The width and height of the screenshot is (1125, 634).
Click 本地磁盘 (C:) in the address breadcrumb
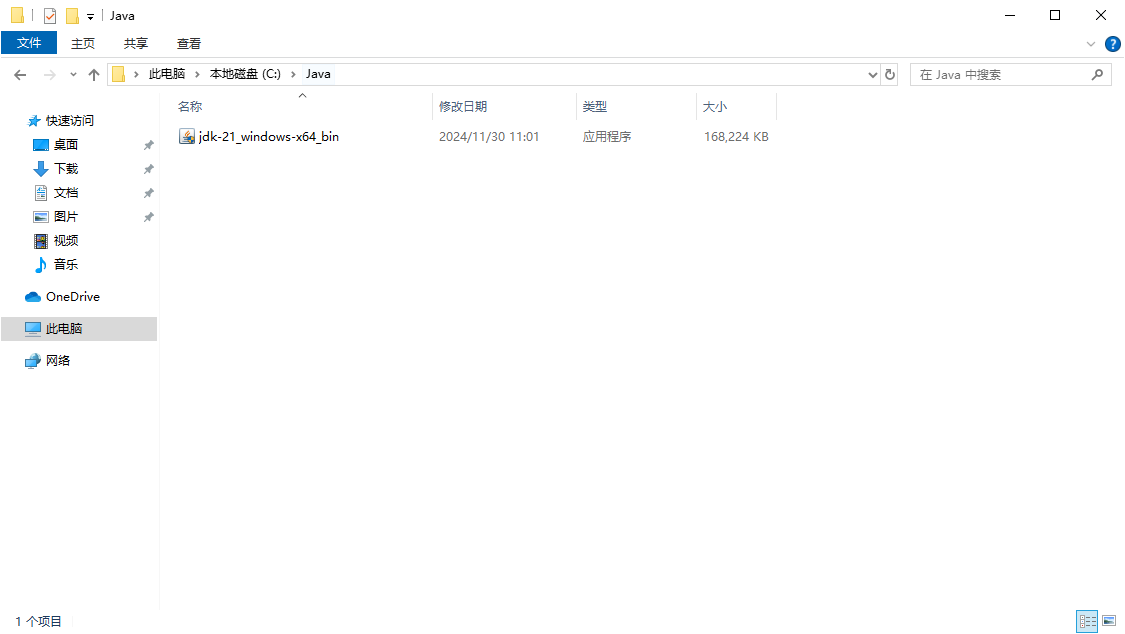tap(245, 74)
